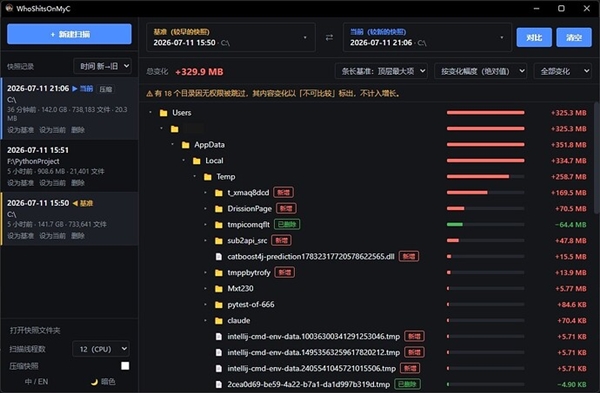Click the sub2api_src folder icon
This screenshot has width=600, height=393.
[219, 241]
